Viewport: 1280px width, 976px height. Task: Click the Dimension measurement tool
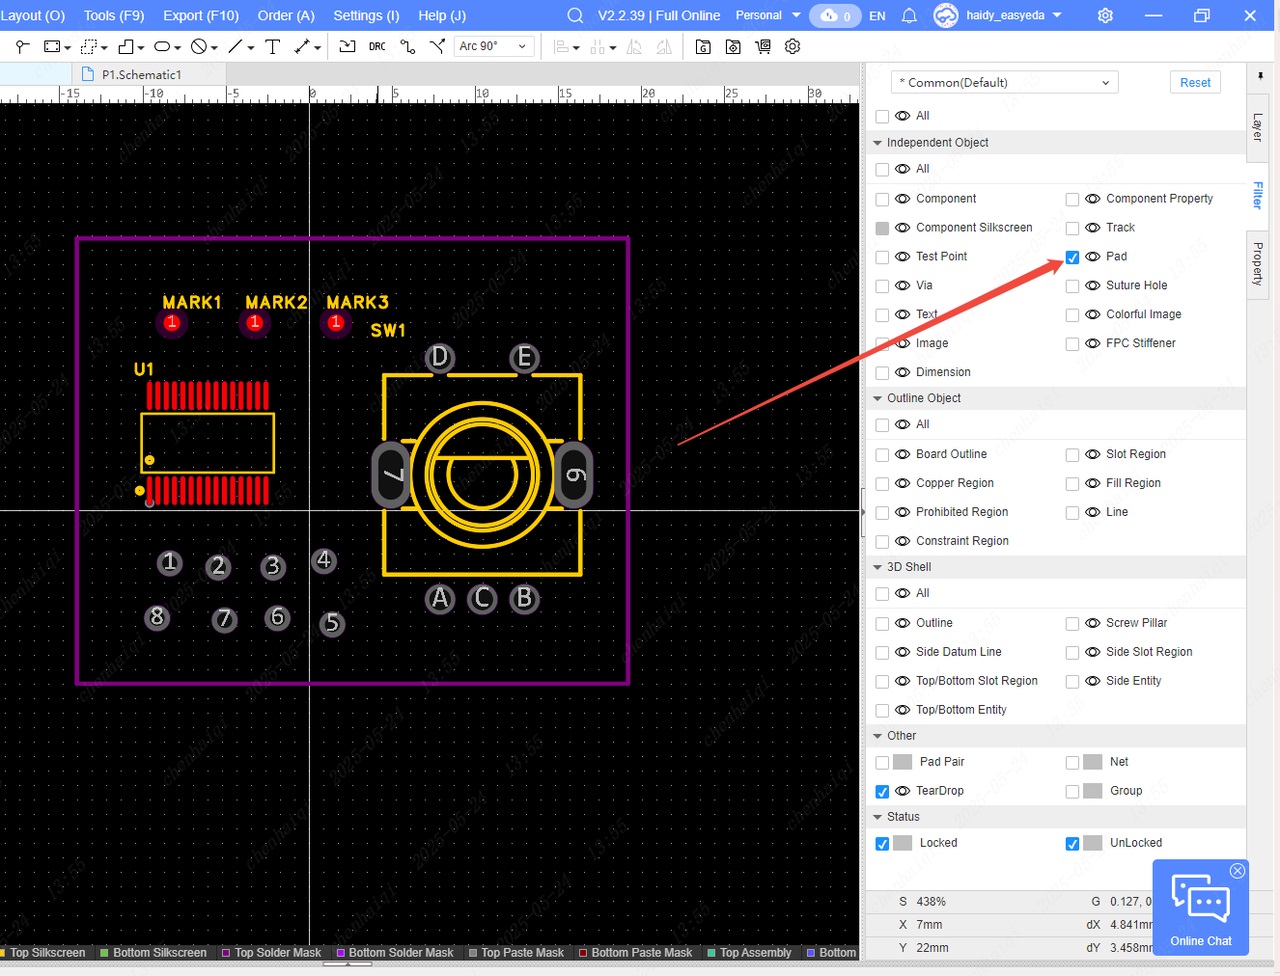[x=301, y=47]
